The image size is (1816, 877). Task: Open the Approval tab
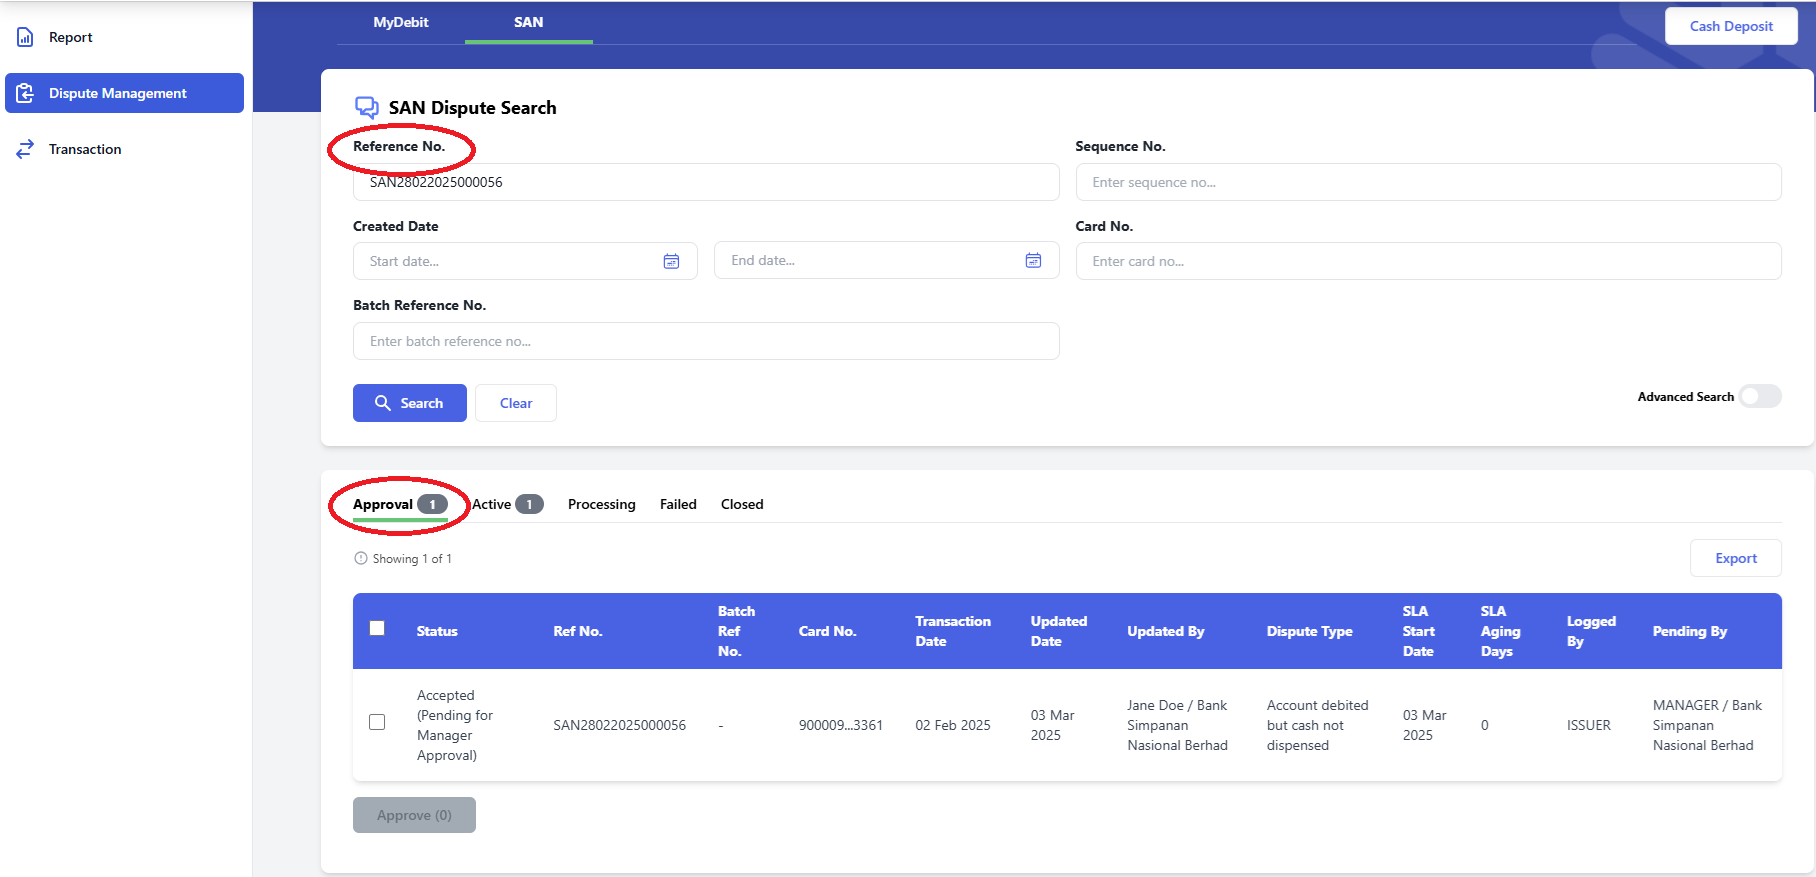tap(400, 504)
